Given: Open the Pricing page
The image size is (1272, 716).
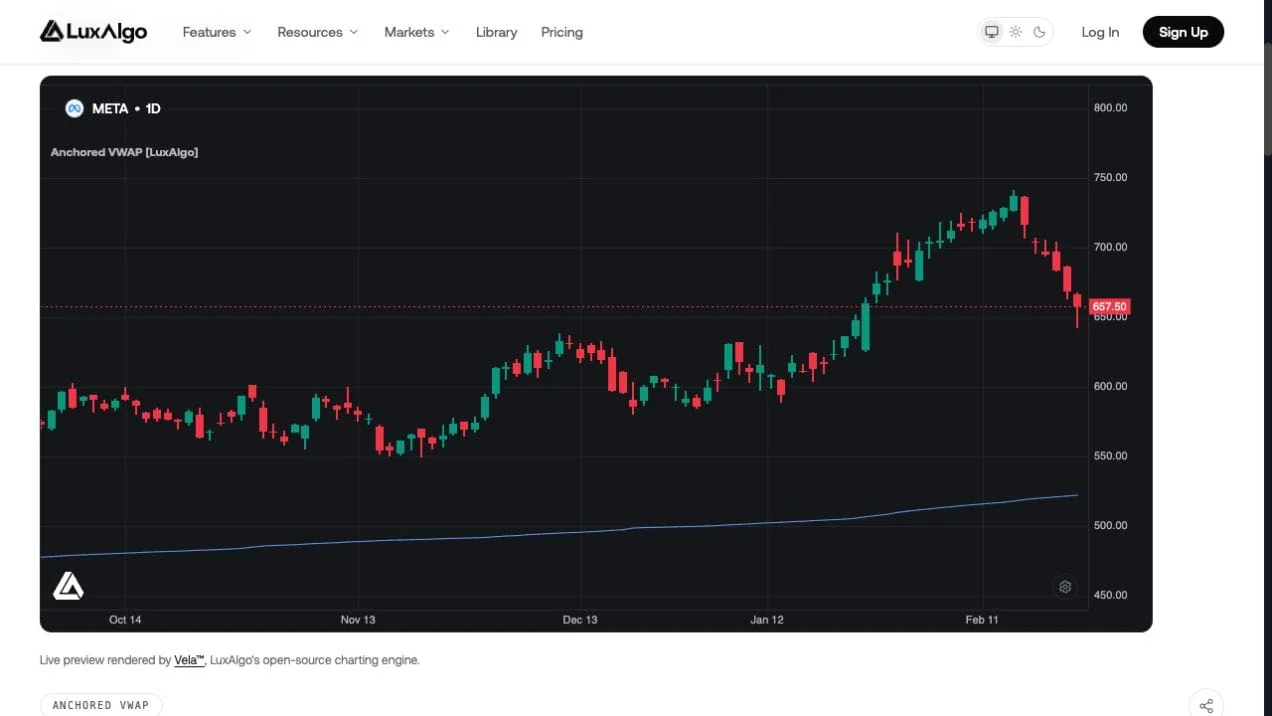Looking at the screenshot, I should pos(562,32).
